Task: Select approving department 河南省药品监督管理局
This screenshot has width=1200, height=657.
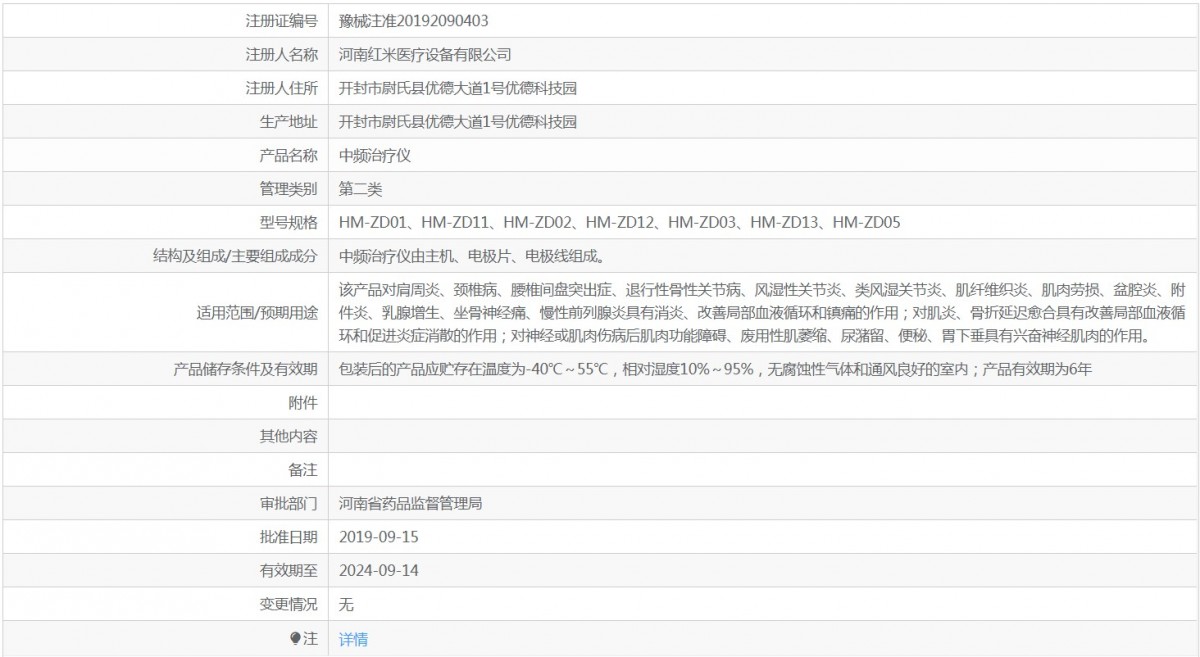Action: [x=411, y=503]
